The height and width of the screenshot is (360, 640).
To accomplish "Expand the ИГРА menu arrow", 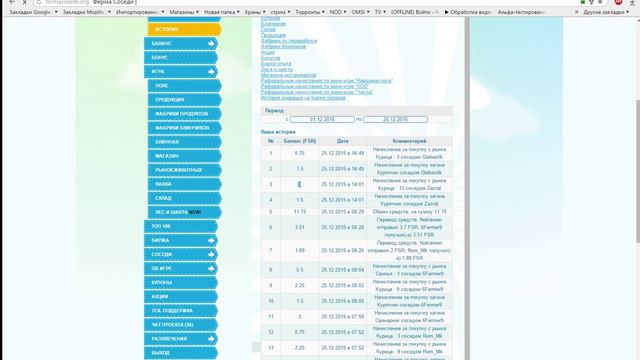I will (x=211, y=71).
